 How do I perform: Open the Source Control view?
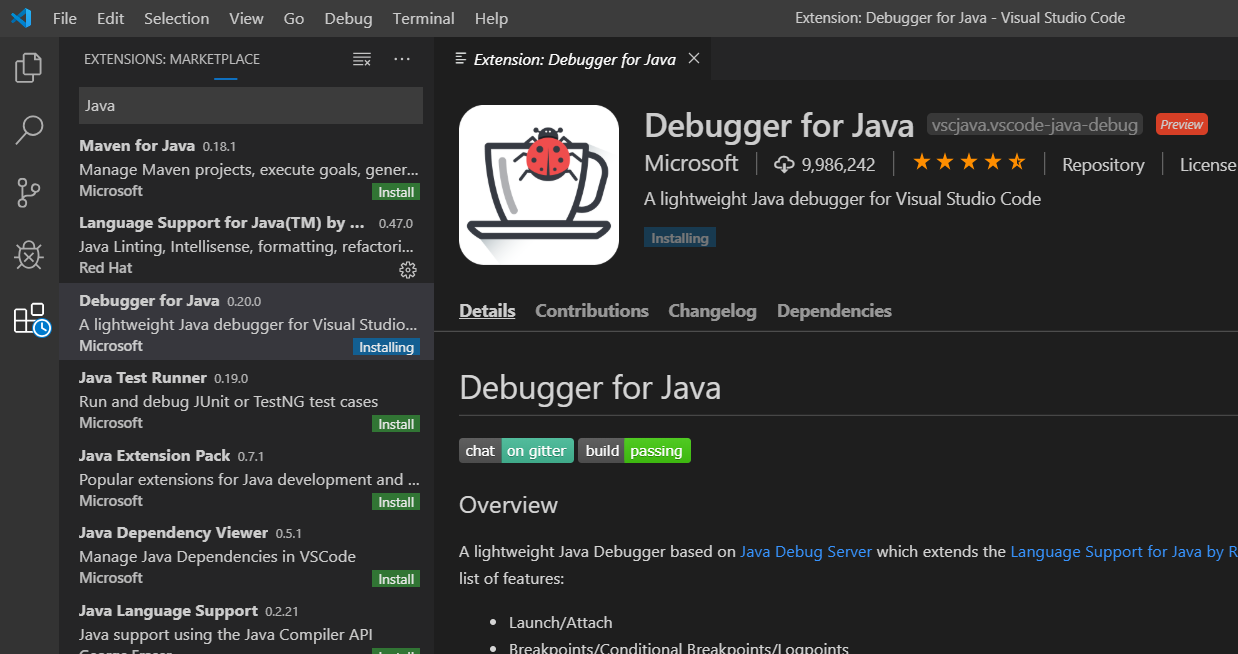pos(29,192)
